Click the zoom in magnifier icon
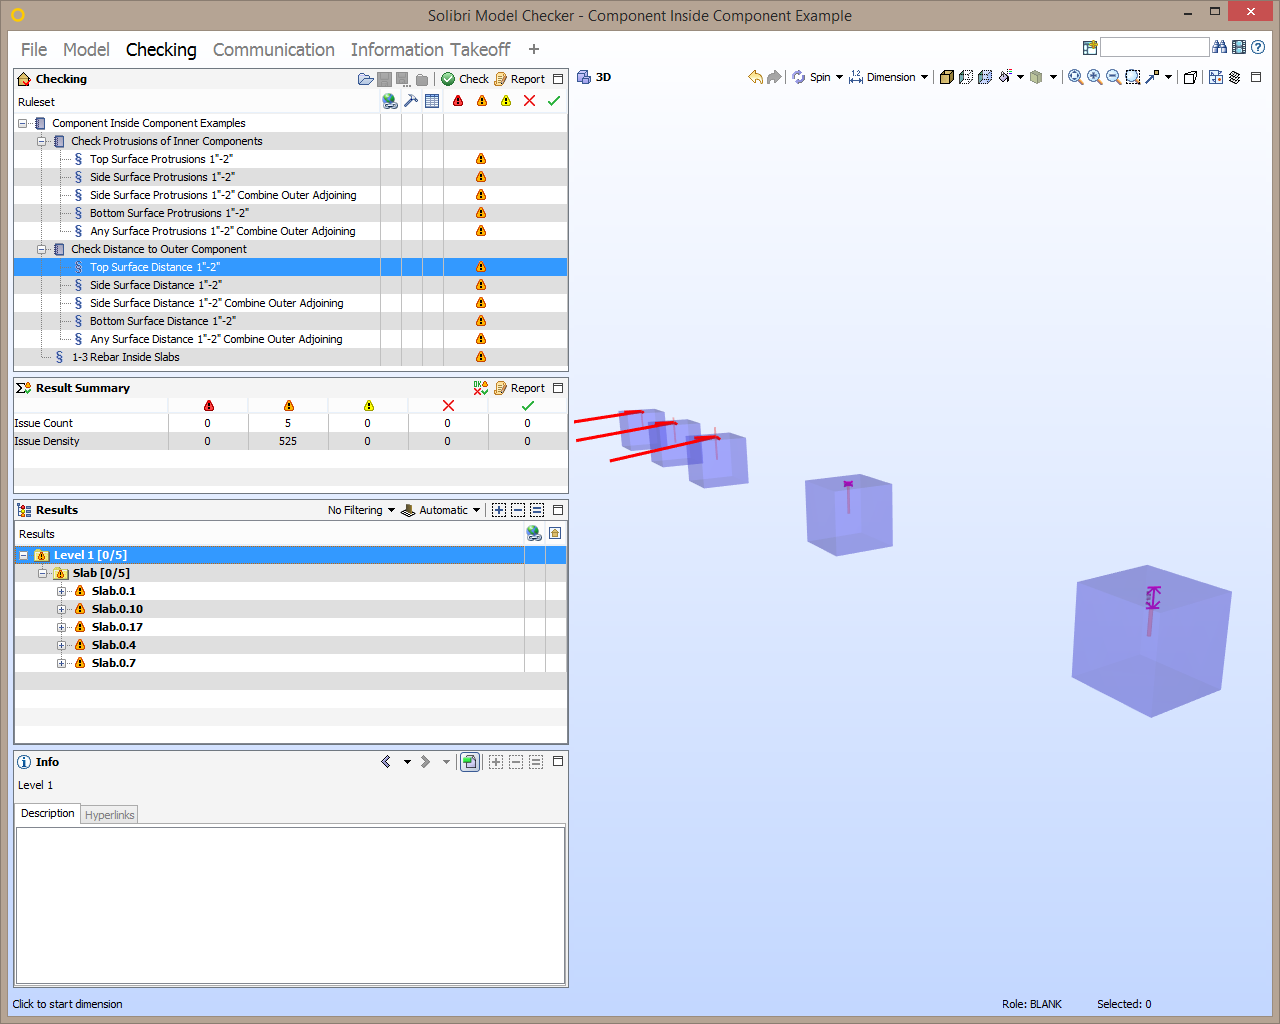This screenshot has width=1280, height=1024. click(x=1094, y=77)
